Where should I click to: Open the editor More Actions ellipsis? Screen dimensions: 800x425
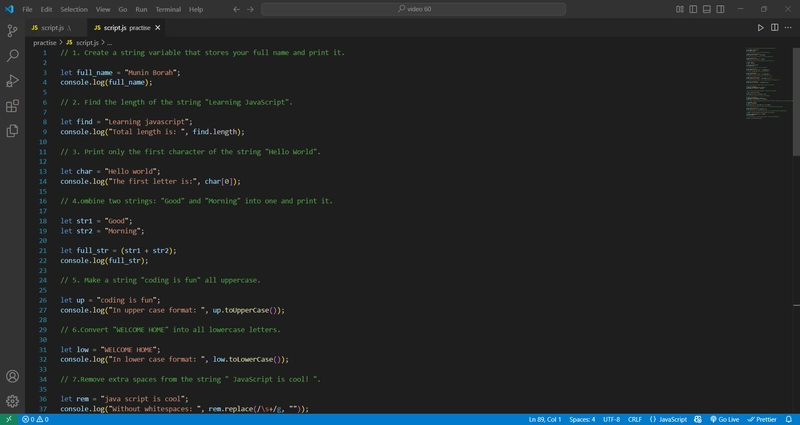point(788,28)
